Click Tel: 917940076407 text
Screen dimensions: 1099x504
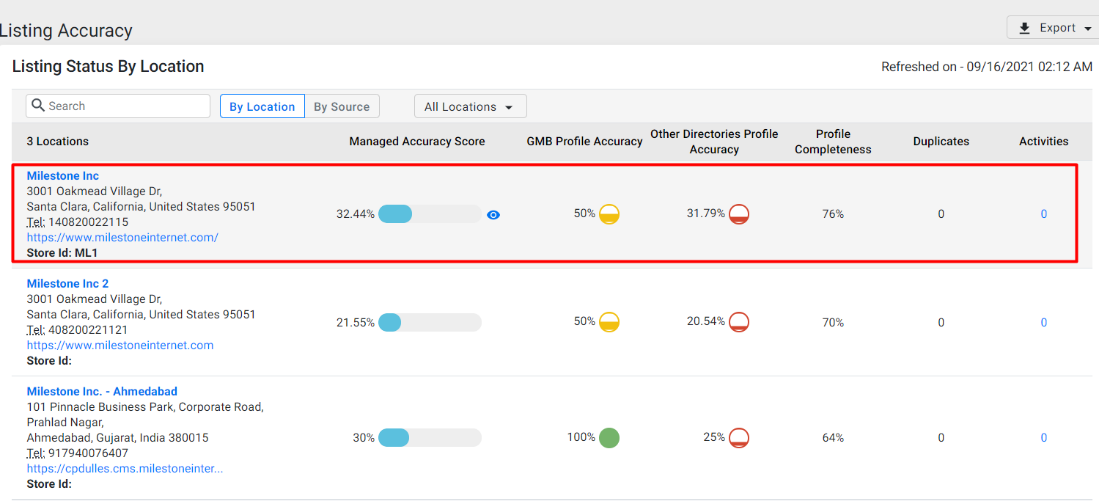click(x=78, y=454)
